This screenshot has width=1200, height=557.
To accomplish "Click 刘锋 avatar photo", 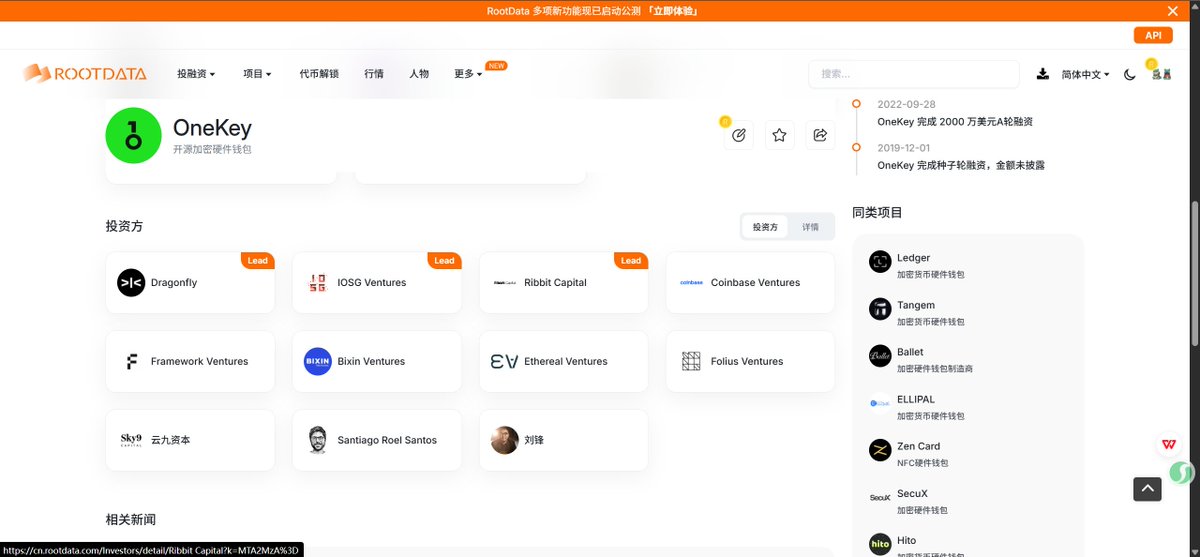I will pos(504,440).
